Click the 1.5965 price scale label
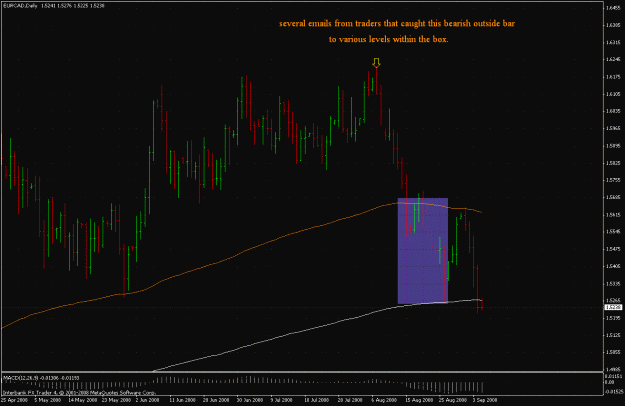 pyautogui.click(x=613, y=128)
